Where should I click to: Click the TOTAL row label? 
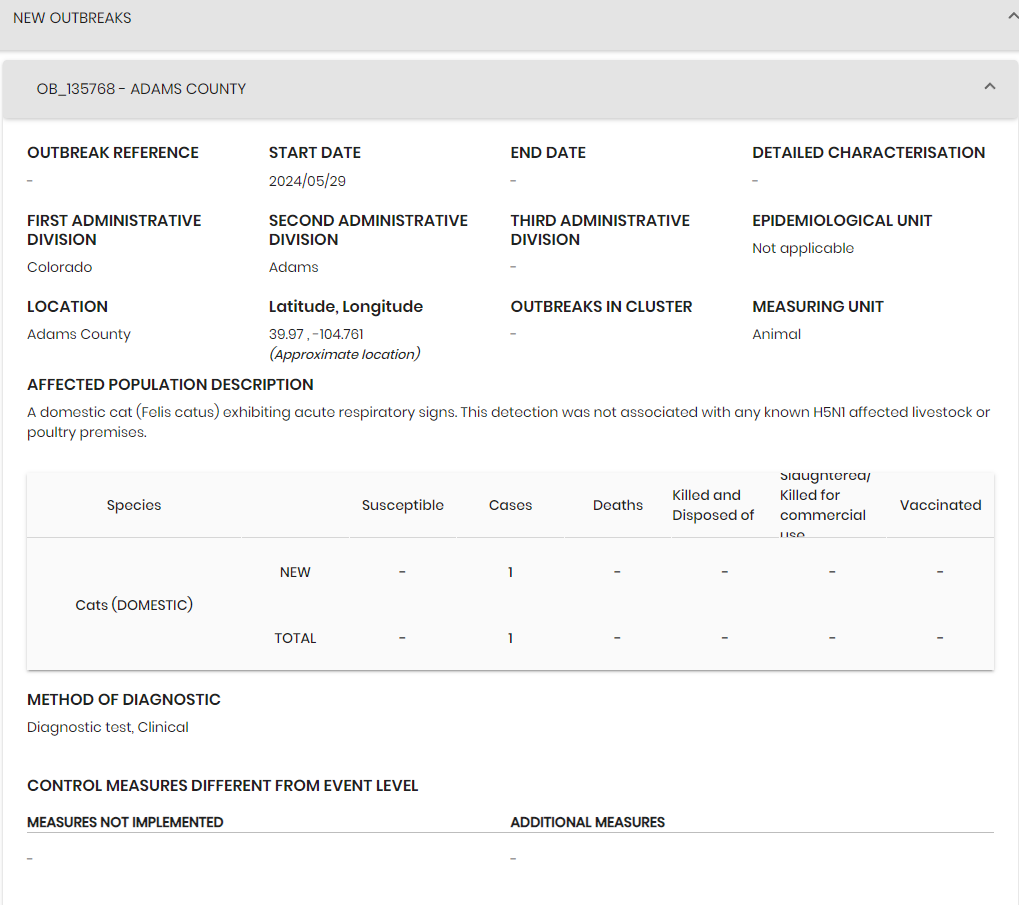(x=295, y=638)
